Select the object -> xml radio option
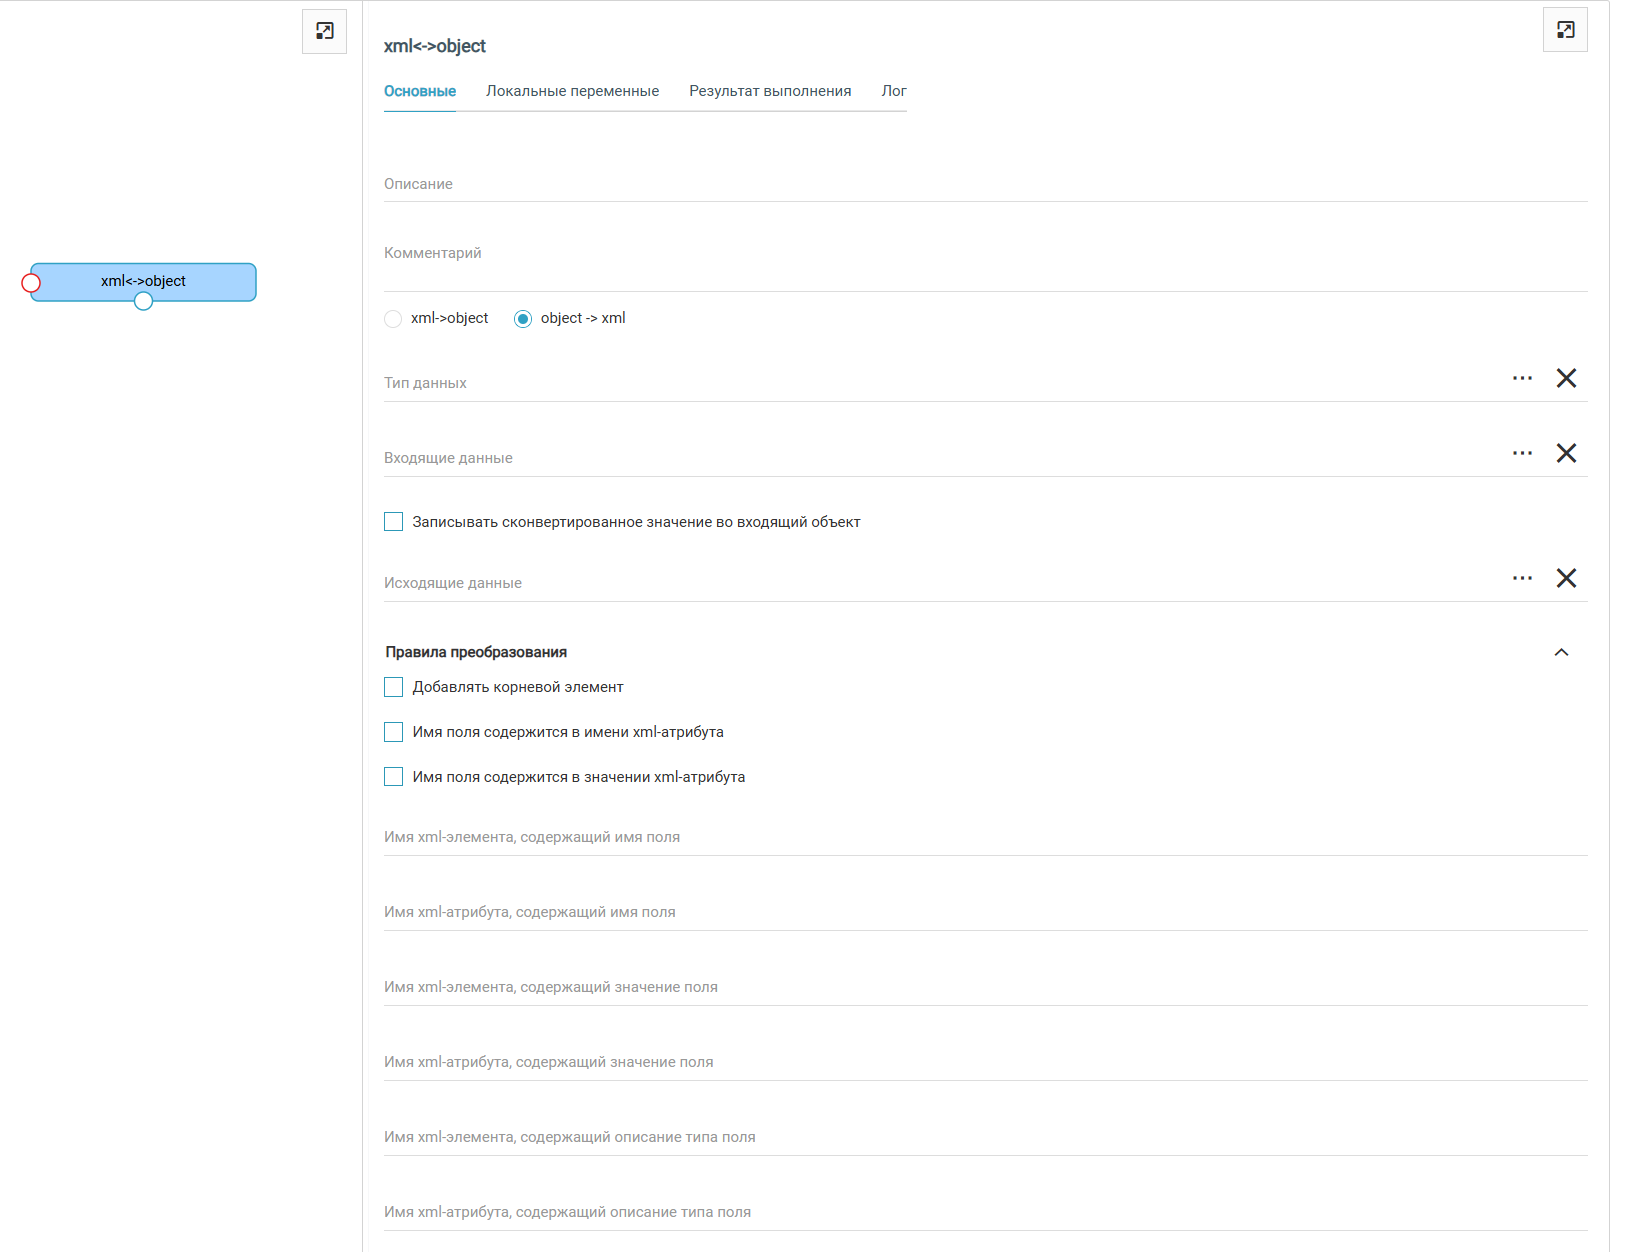 (523, 319)
